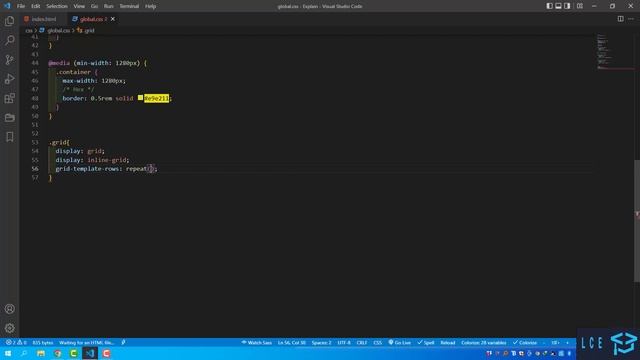Open the Bookmarks view in activity bar

[9, 137]
